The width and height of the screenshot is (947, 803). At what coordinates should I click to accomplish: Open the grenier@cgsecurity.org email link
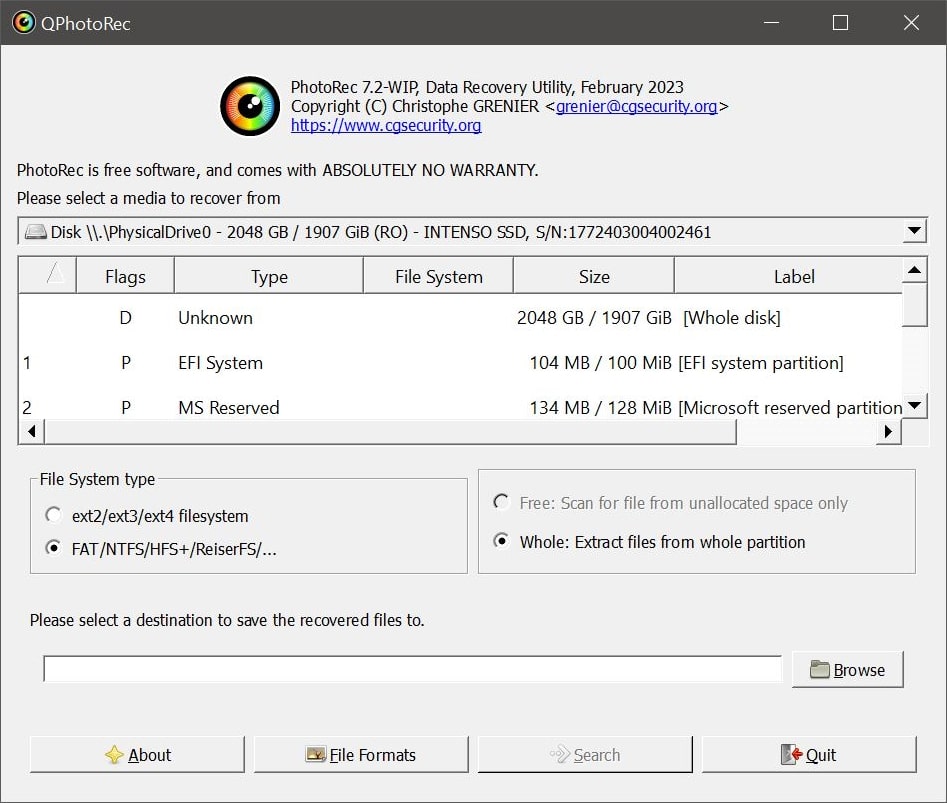(637, 106)
